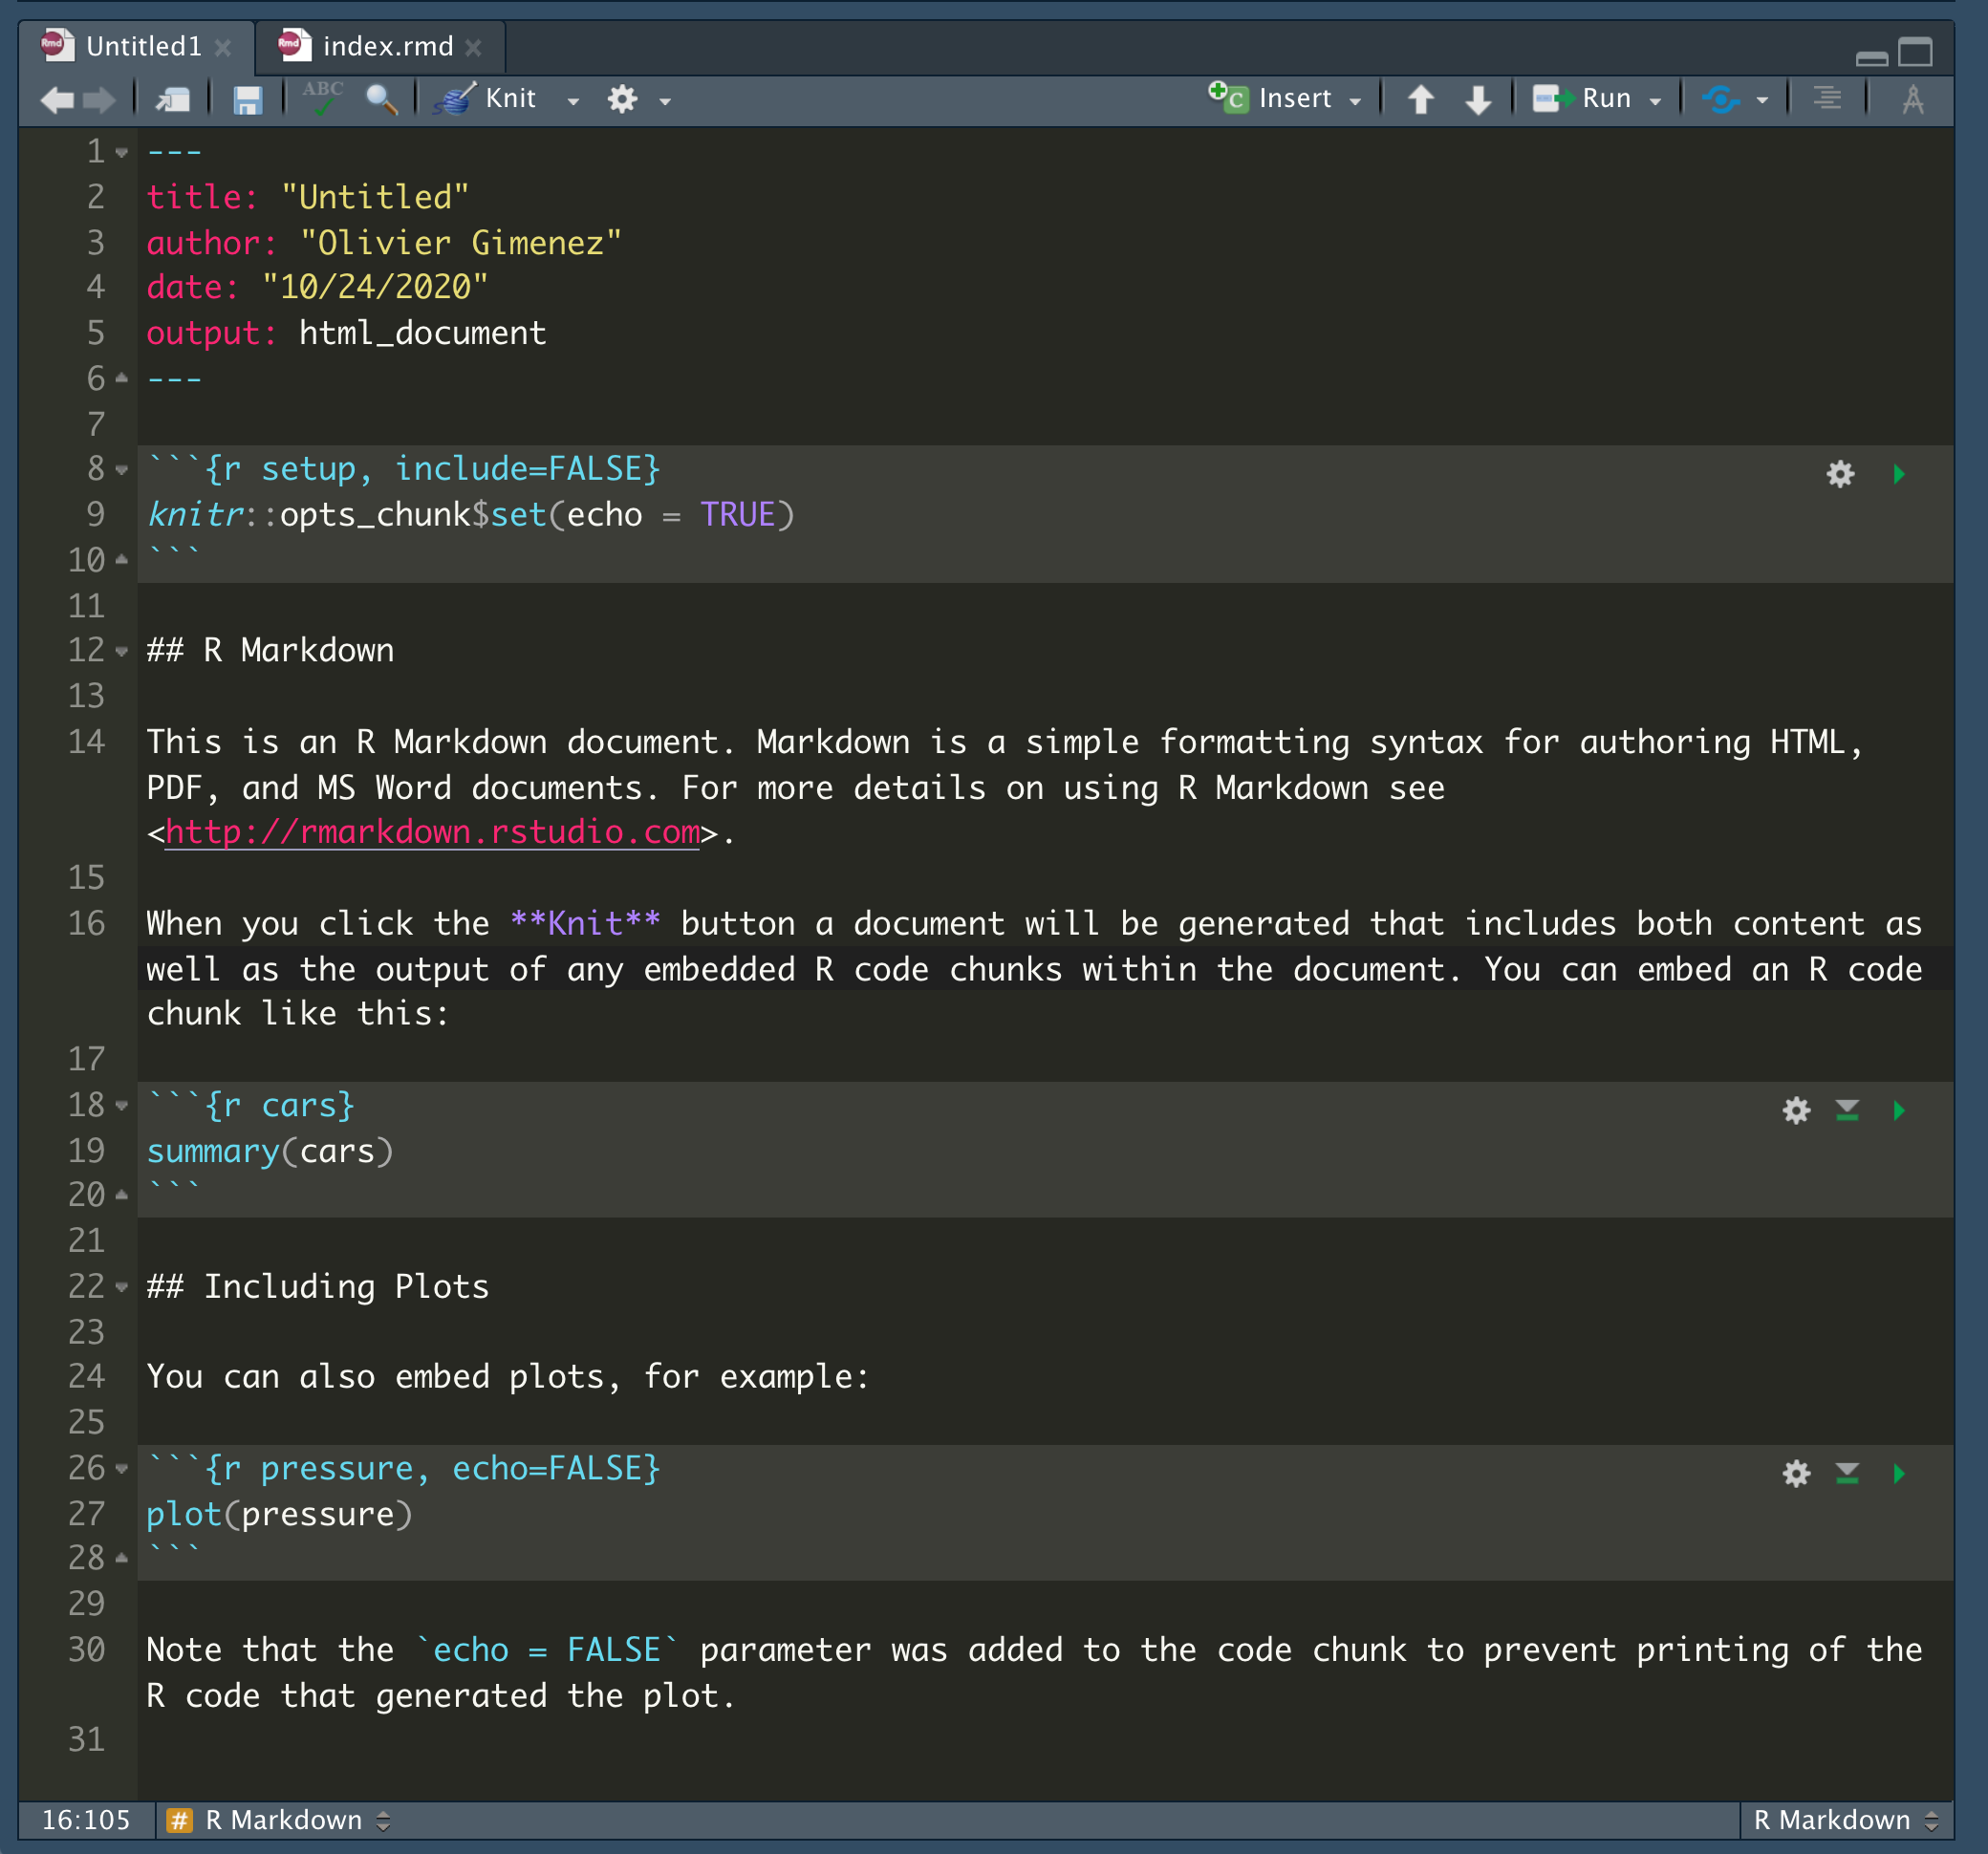Collapse YAML header fold arrow at line 1
Image resolution: width=1988 pixels, height=1854 pixels.
(122, 153)
